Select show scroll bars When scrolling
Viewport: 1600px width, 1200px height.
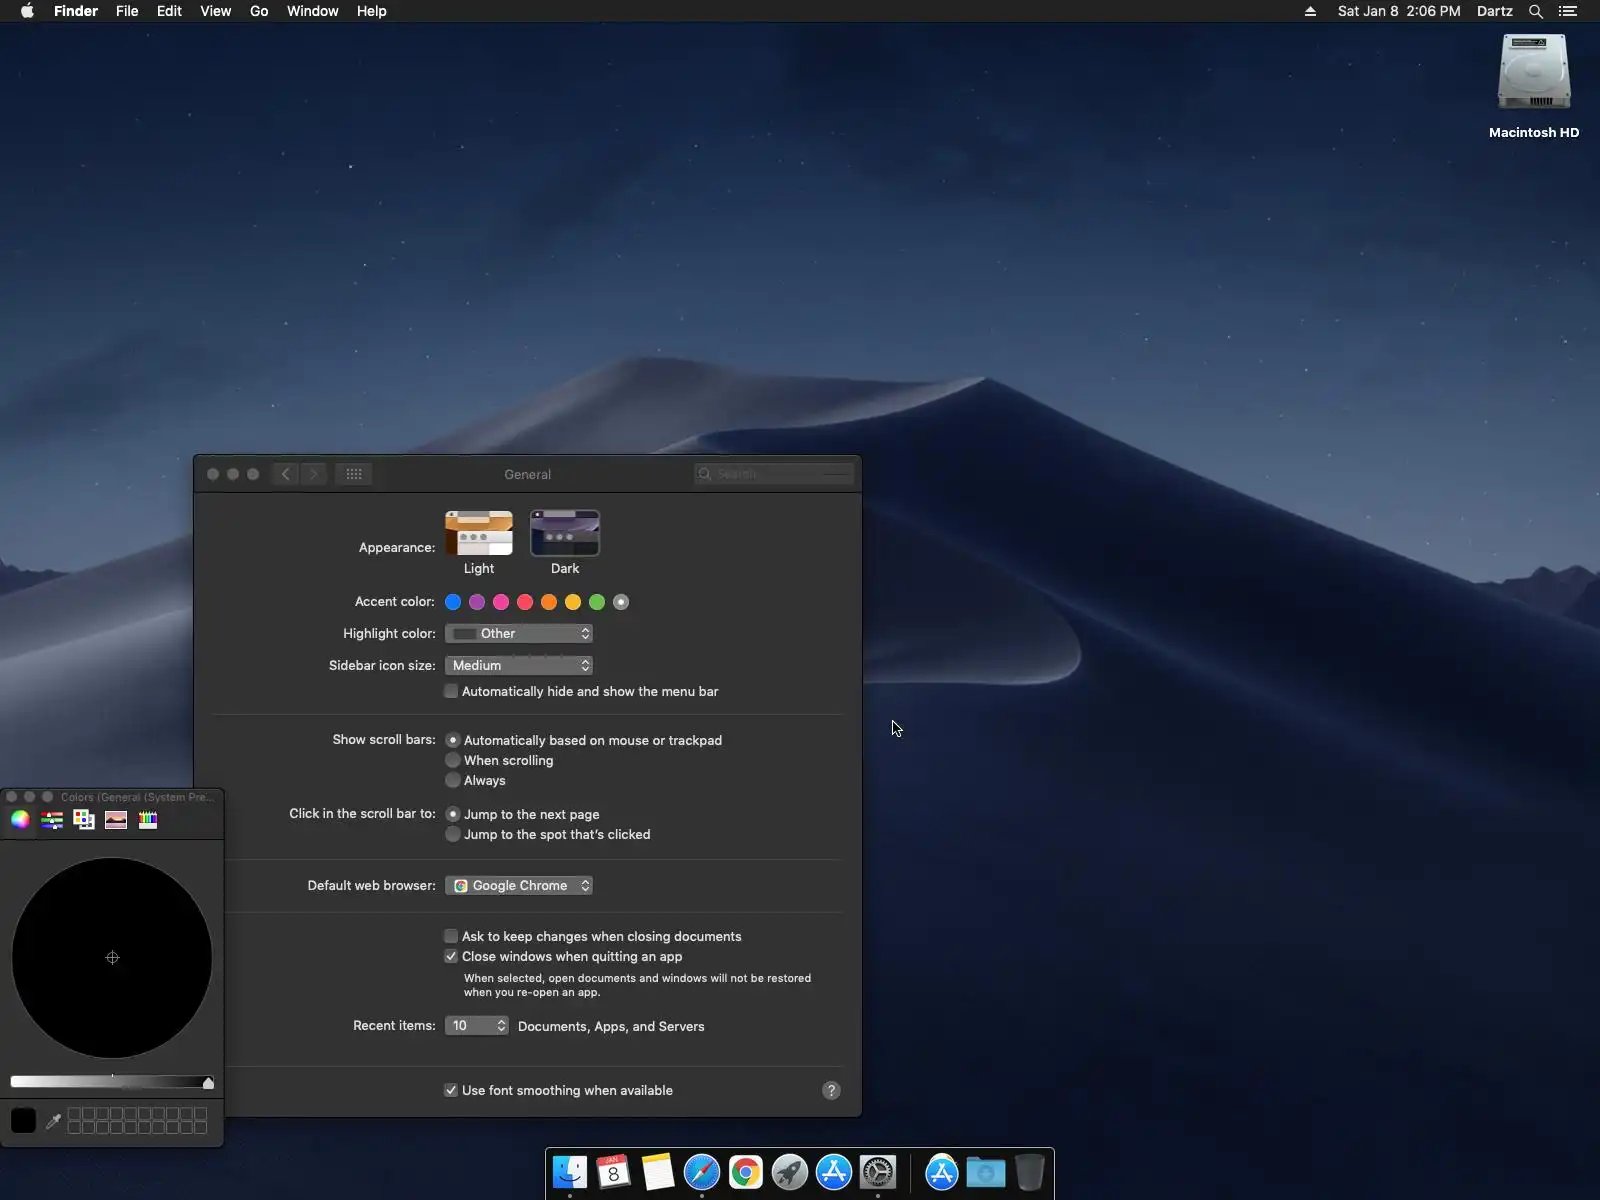click(453, 760)
